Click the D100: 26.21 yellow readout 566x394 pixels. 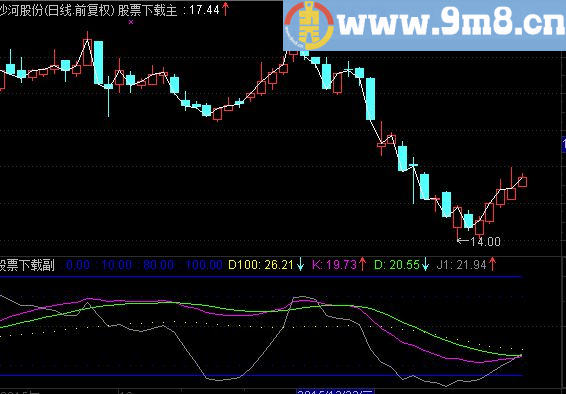coord(261,266)
